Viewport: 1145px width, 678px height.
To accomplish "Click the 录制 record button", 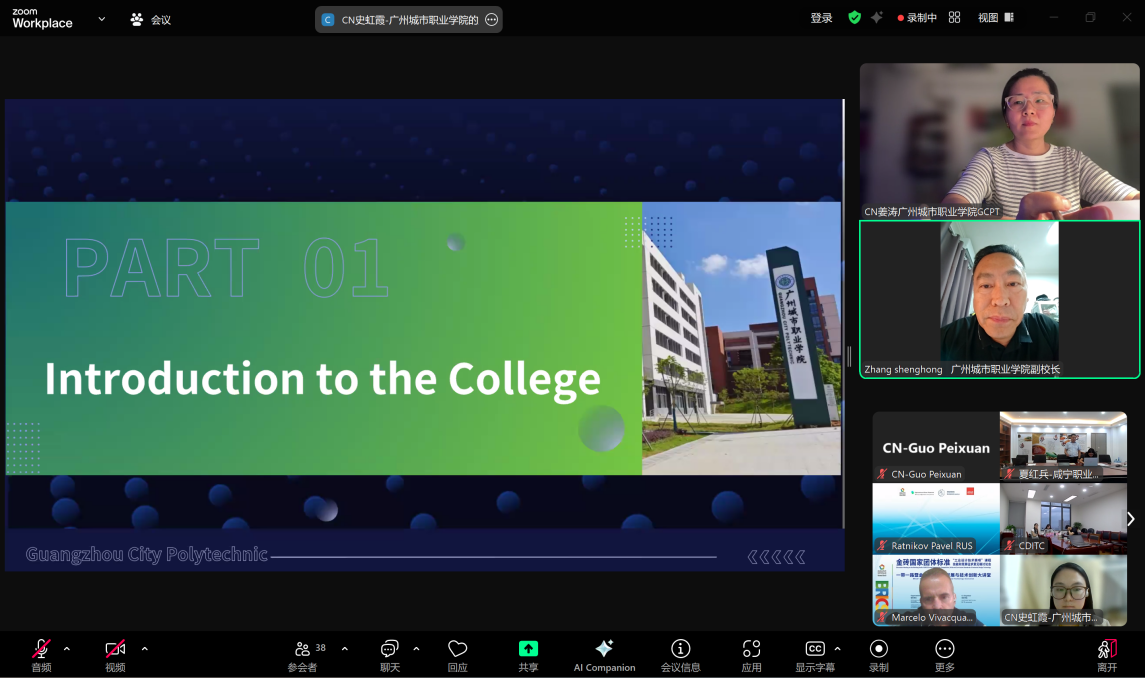I will tap(878, 655).
